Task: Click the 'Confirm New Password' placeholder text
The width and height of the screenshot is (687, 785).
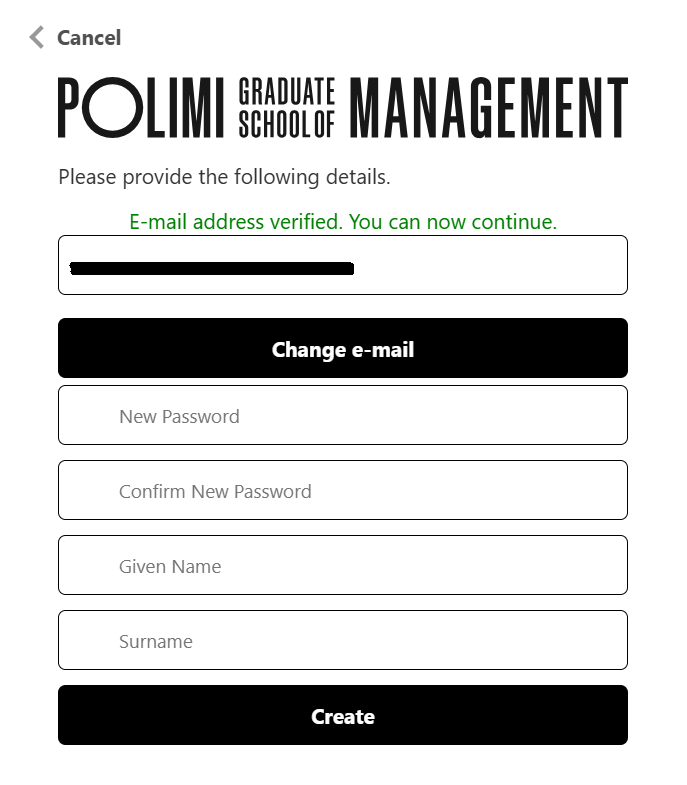Action: pyautogui.click(x=215, y=492)
